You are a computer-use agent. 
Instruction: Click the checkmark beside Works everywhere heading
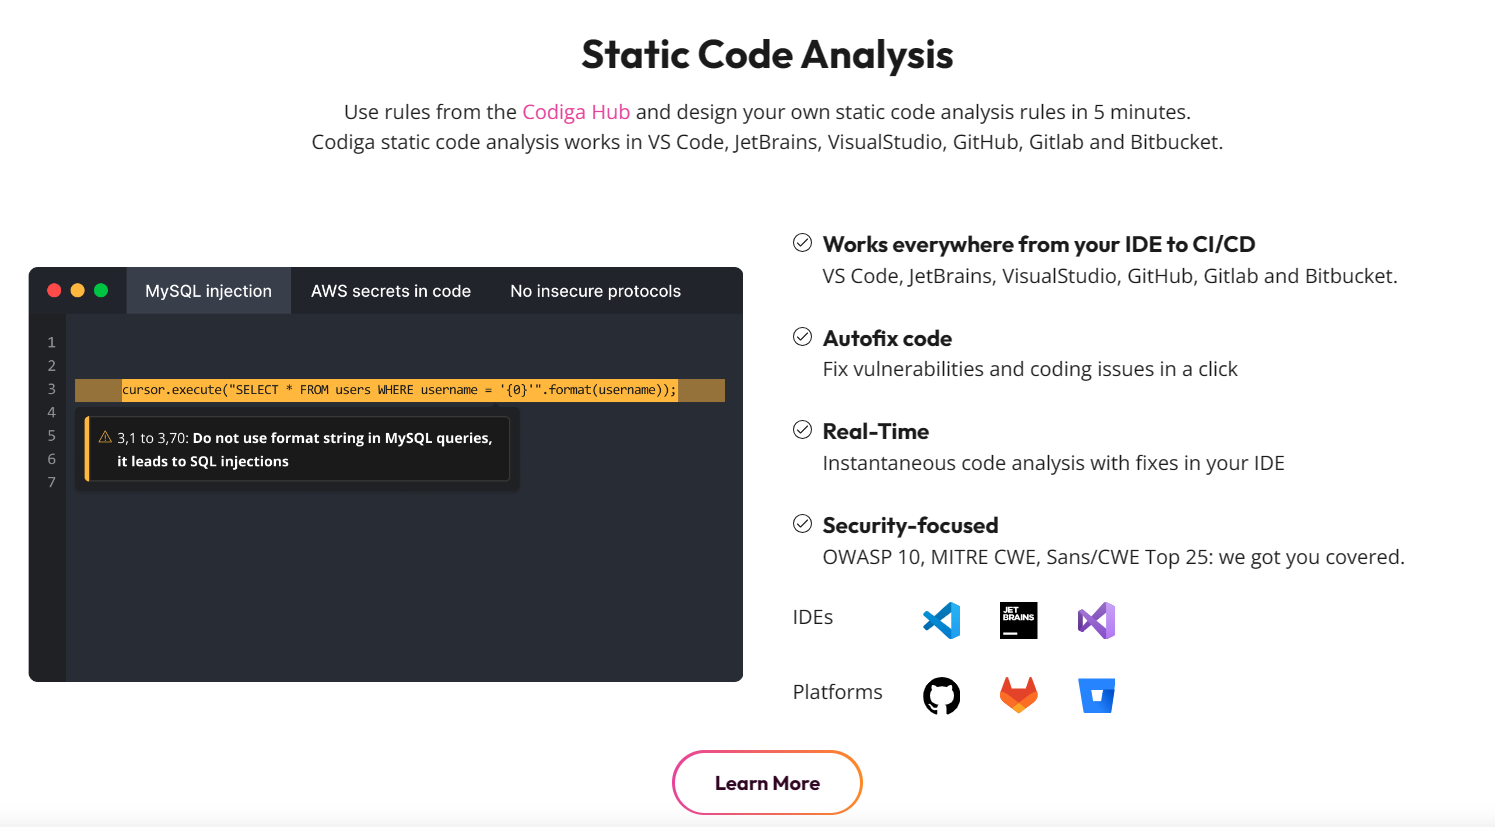point(802,243)
